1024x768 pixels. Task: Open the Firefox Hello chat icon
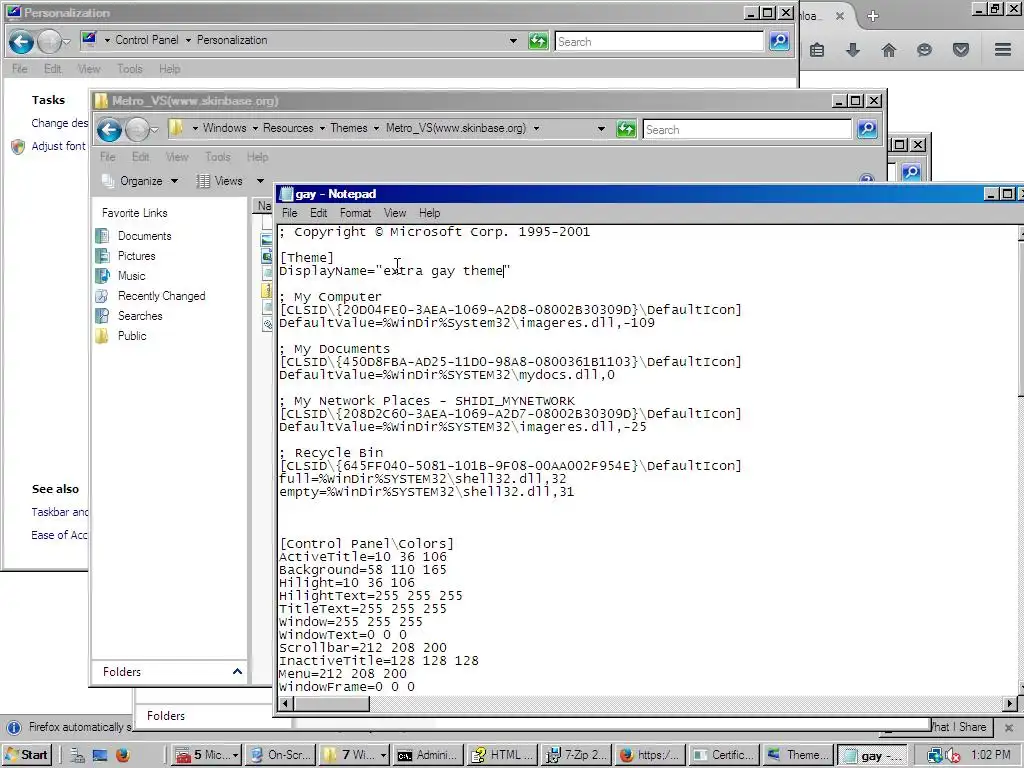pyautogui.click(x=924, y=50)
